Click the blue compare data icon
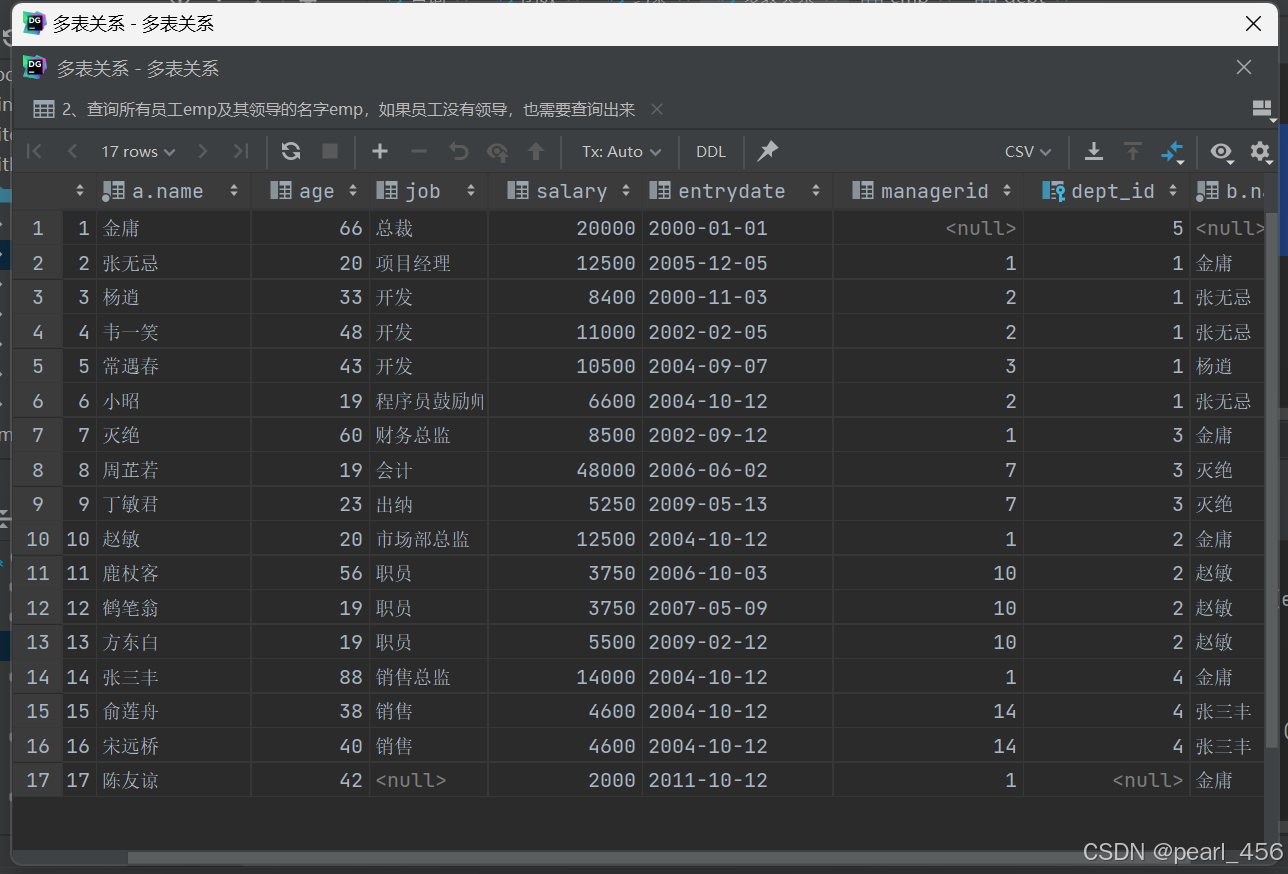Viewport: 1288px width, 874px height. click(1172, 153)
